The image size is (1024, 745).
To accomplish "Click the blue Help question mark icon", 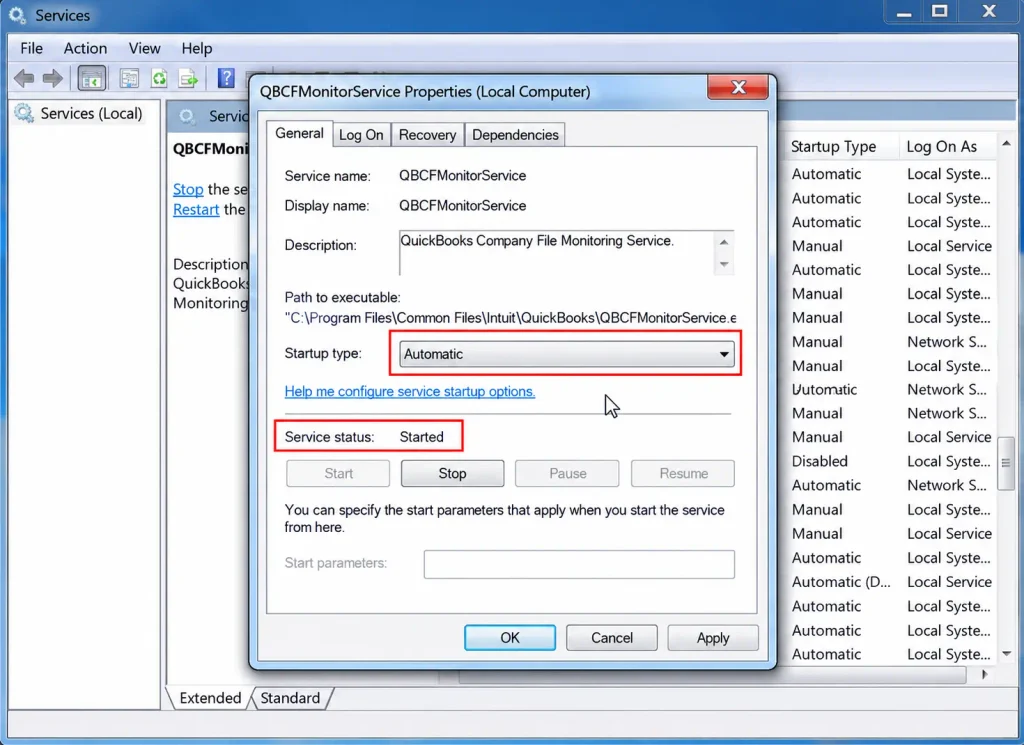I will click(226, 78).
